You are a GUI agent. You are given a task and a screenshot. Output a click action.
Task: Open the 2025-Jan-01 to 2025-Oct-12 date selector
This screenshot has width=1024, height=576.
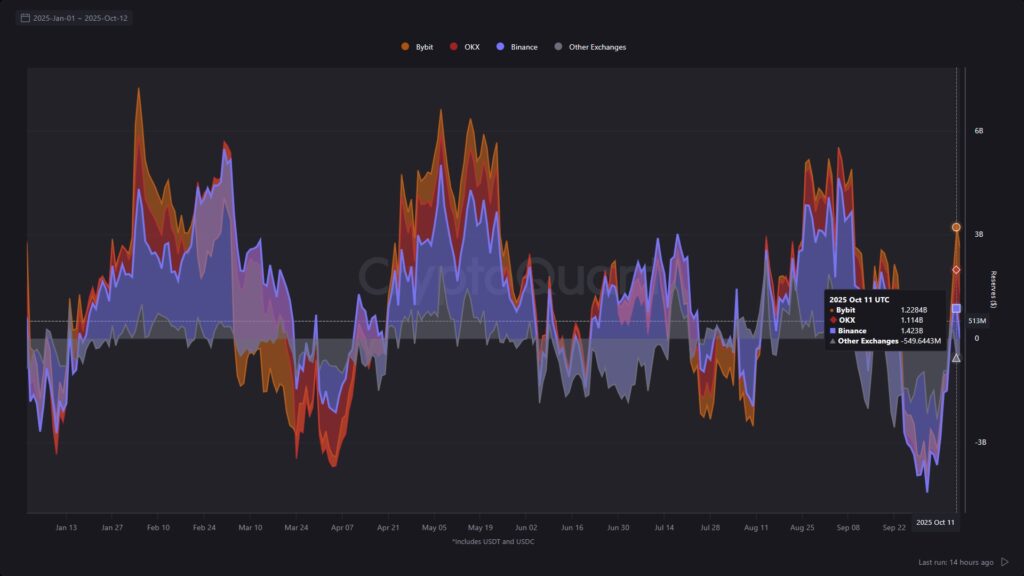[x=78, y=16]
